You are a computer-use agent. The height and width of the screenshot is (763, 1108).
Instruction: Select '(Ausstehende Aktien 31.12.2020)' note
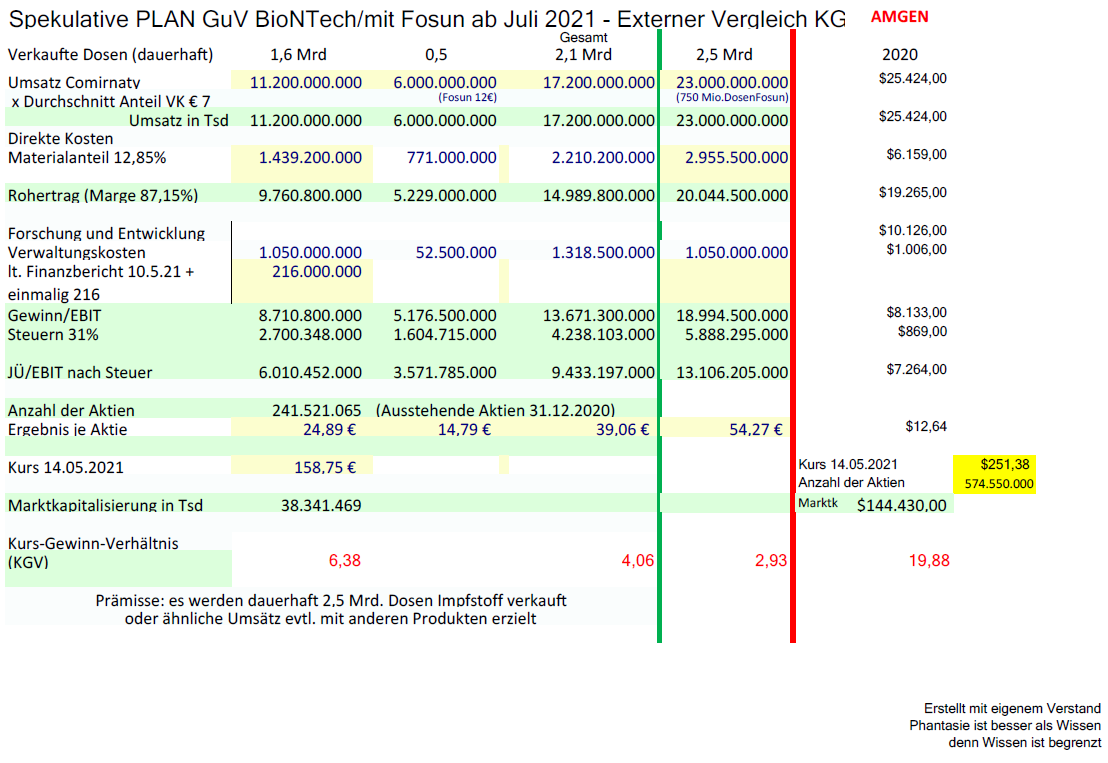pyautogui.click(x=495, y=411)
